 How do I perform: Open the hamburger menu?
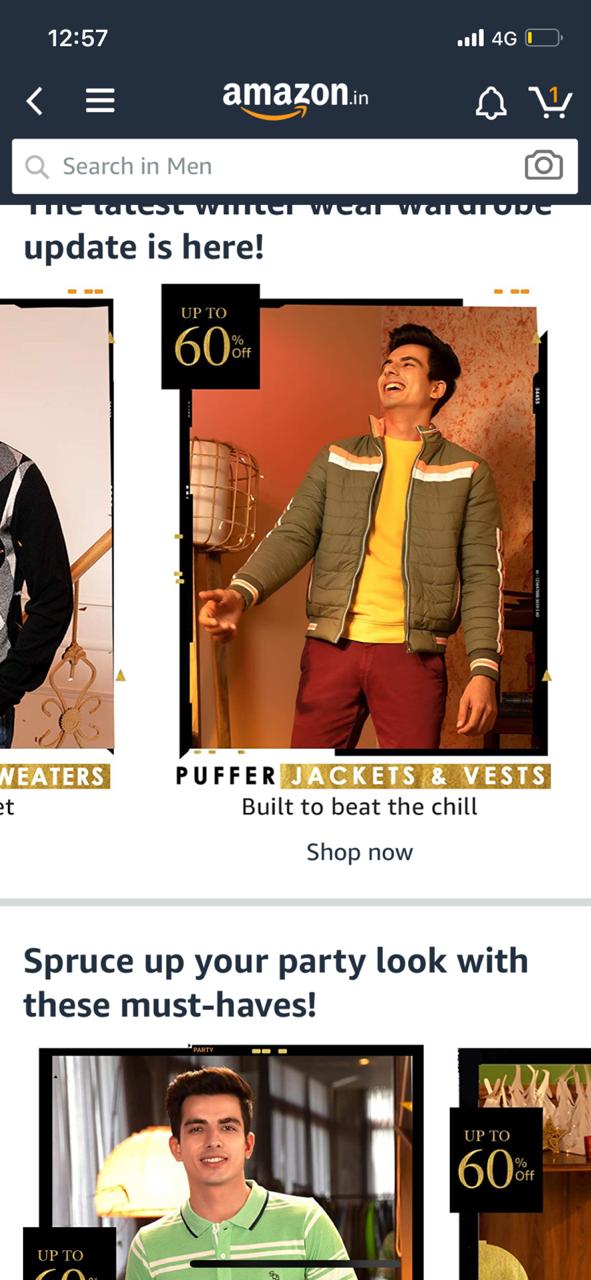(x=100, y=100)
